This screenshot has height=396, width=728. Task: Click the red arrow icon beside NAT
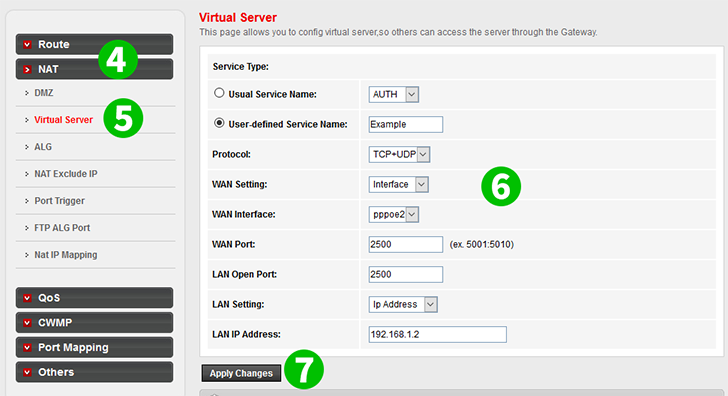[27, 69]
